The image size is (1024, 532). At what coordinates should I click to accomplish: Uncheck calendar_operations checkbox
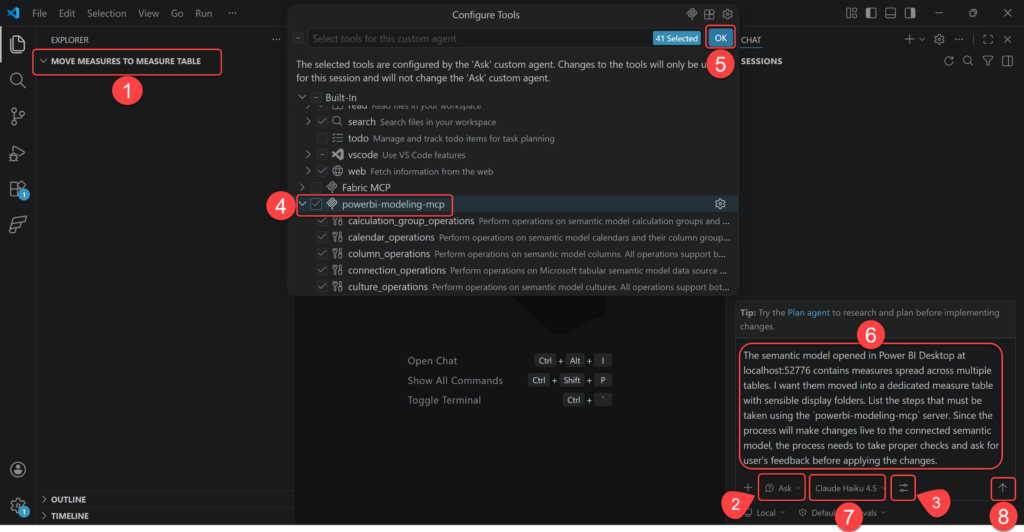click(x=322, y=237)
